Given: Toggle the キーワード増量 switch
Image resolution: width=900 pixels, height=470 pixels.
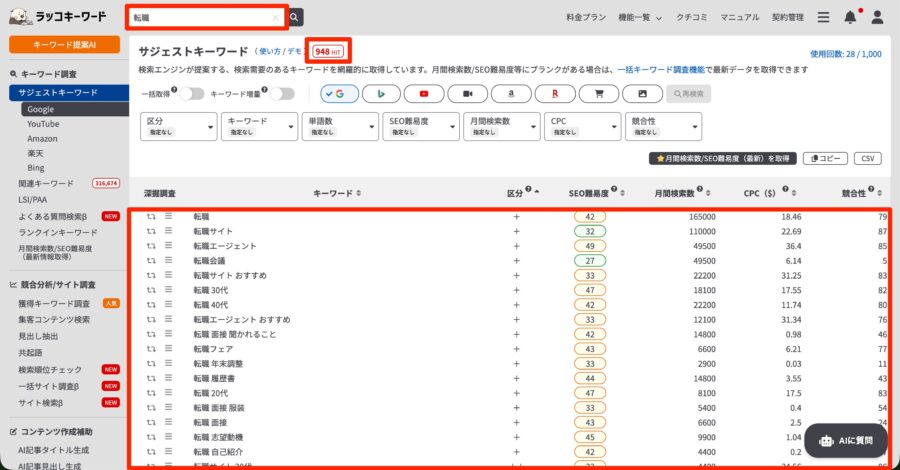Looking at the screenshot, I should click(x=282, y=94).
